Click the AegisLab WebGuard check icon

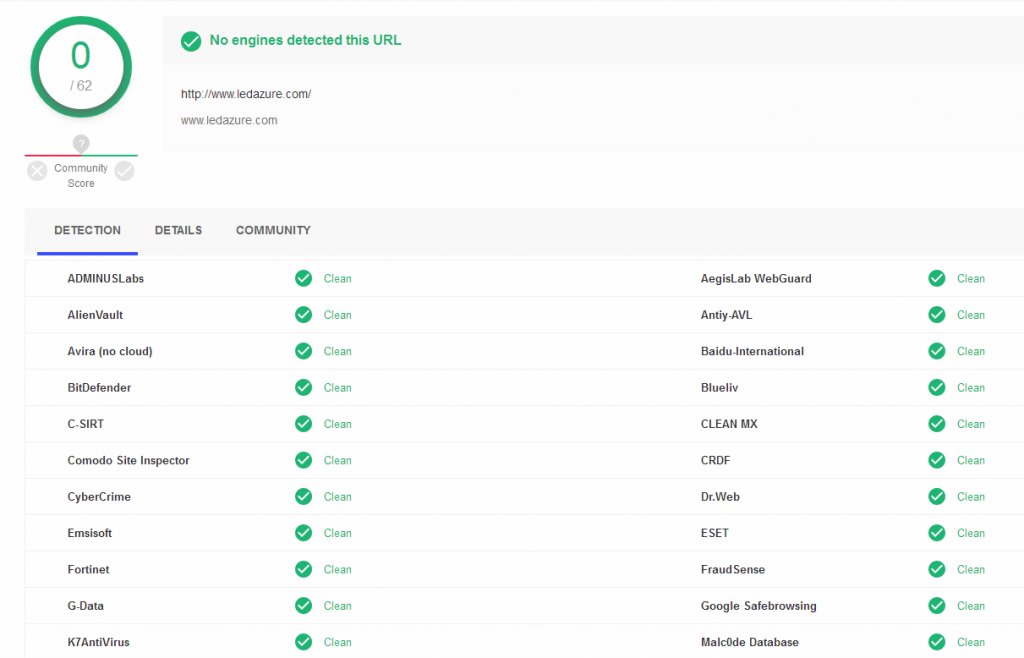(x=937, y=279)
